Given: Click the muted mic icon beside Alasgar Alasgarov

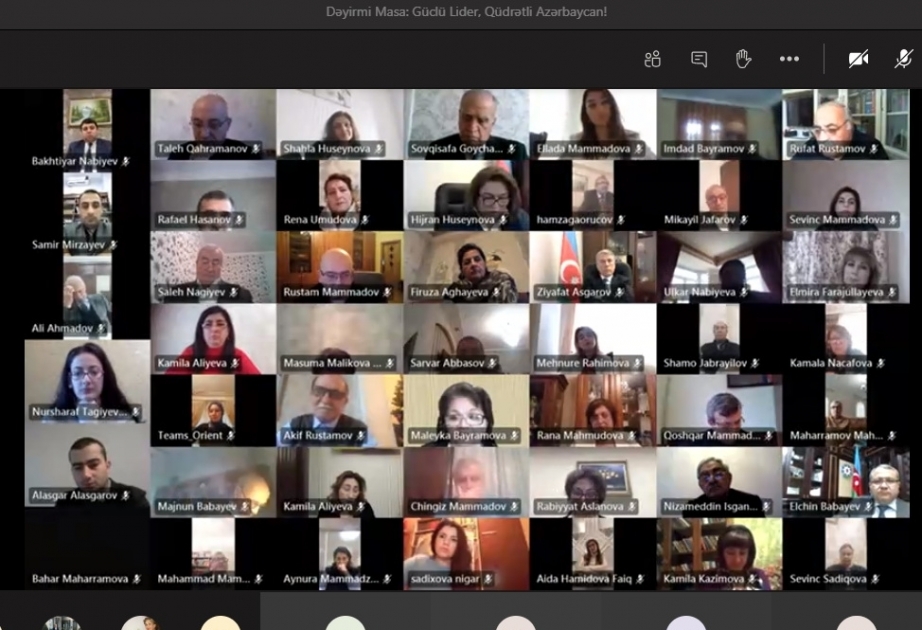Looking at the screenshot, I should pos(125,496).
